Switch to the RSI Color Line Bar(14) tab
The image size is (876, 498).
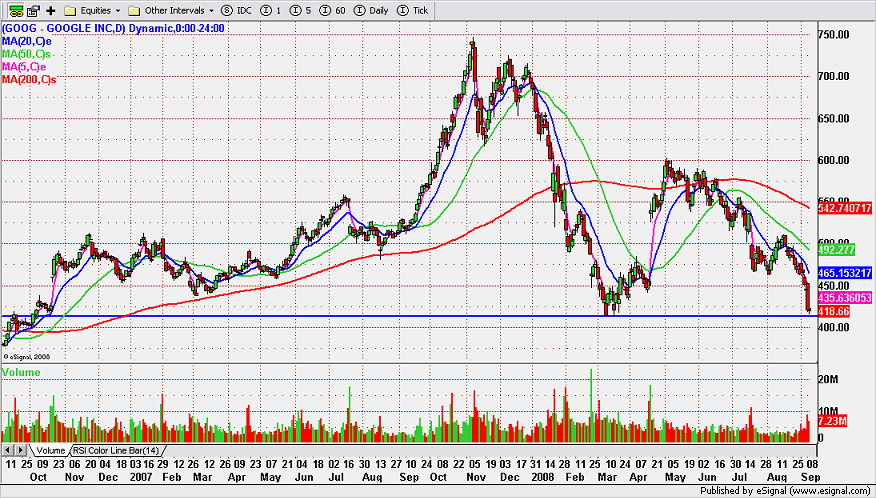(x=116, y=450)
